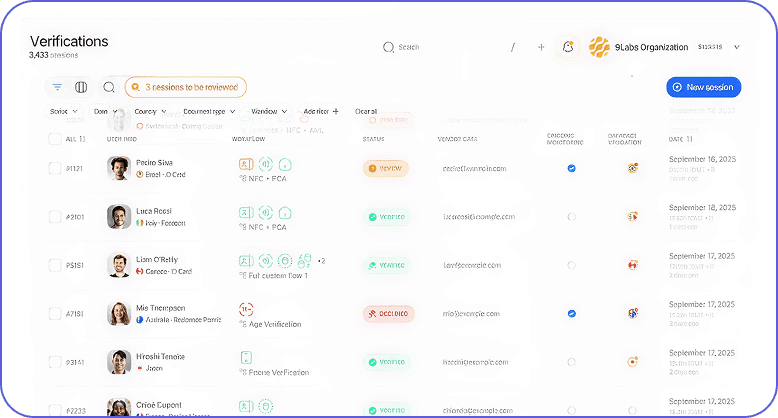Expand the 9Labs Organization account chevron

click(737, 47)
